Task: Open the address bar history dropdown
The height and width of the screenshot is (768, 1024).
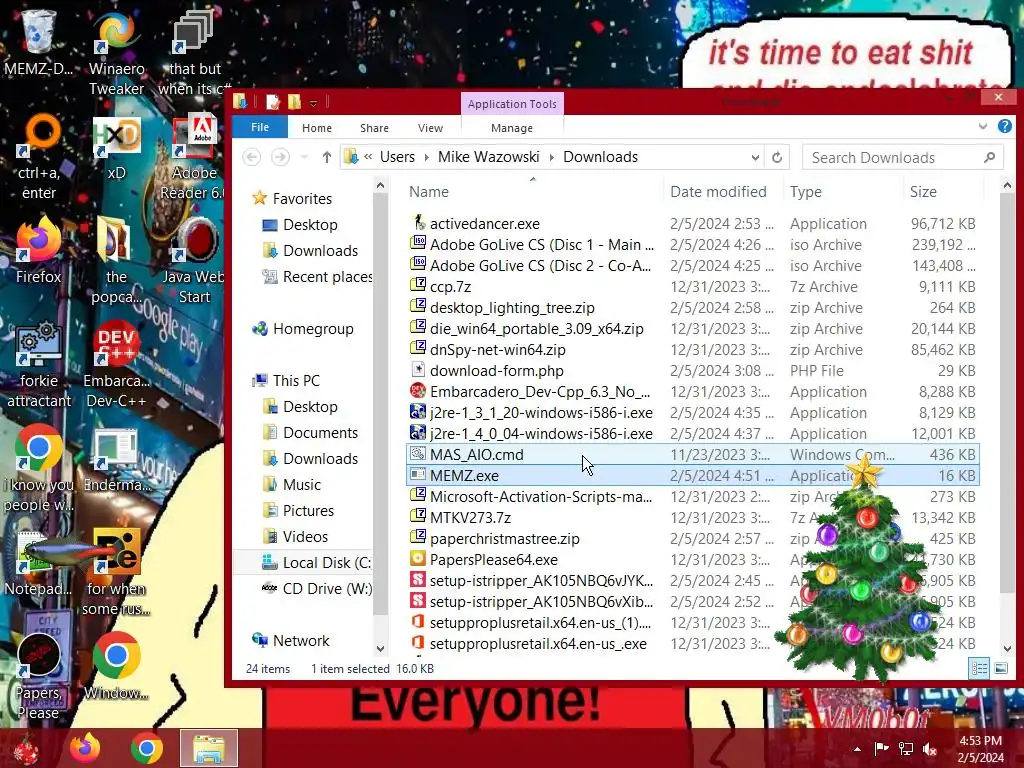Action: coord(755,157)
